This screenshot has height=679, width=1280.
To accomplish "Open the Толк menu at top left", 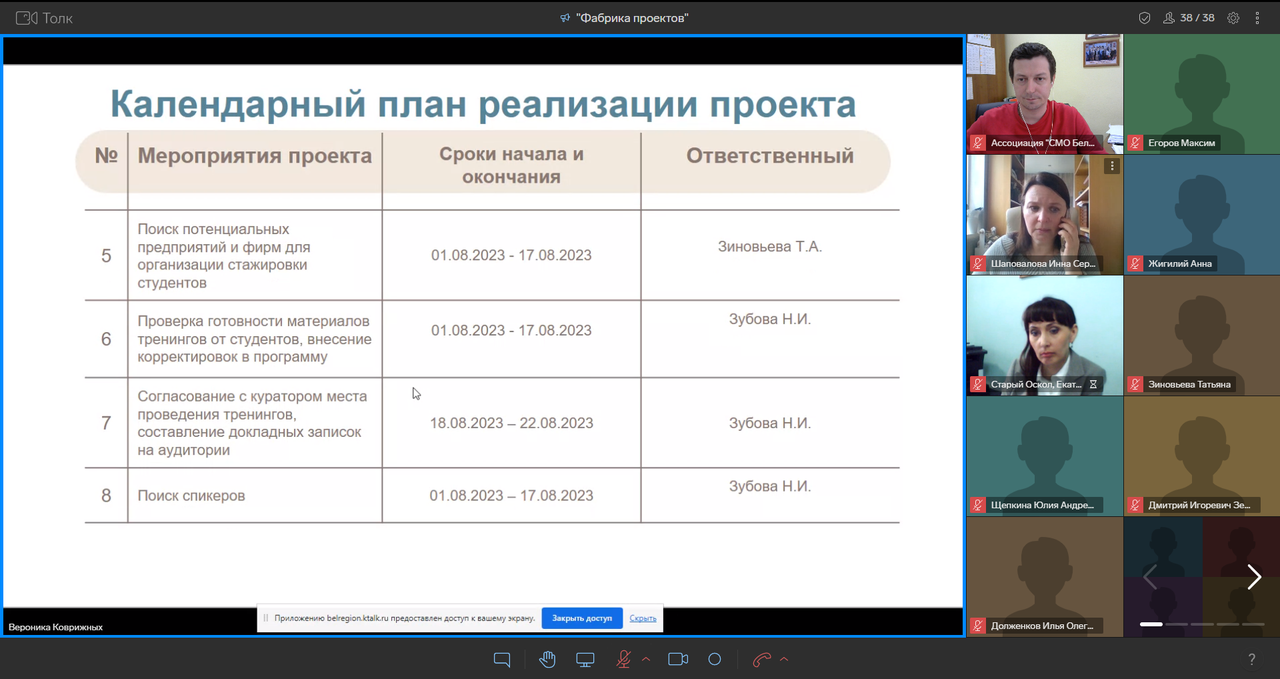I will click(45, 18).
